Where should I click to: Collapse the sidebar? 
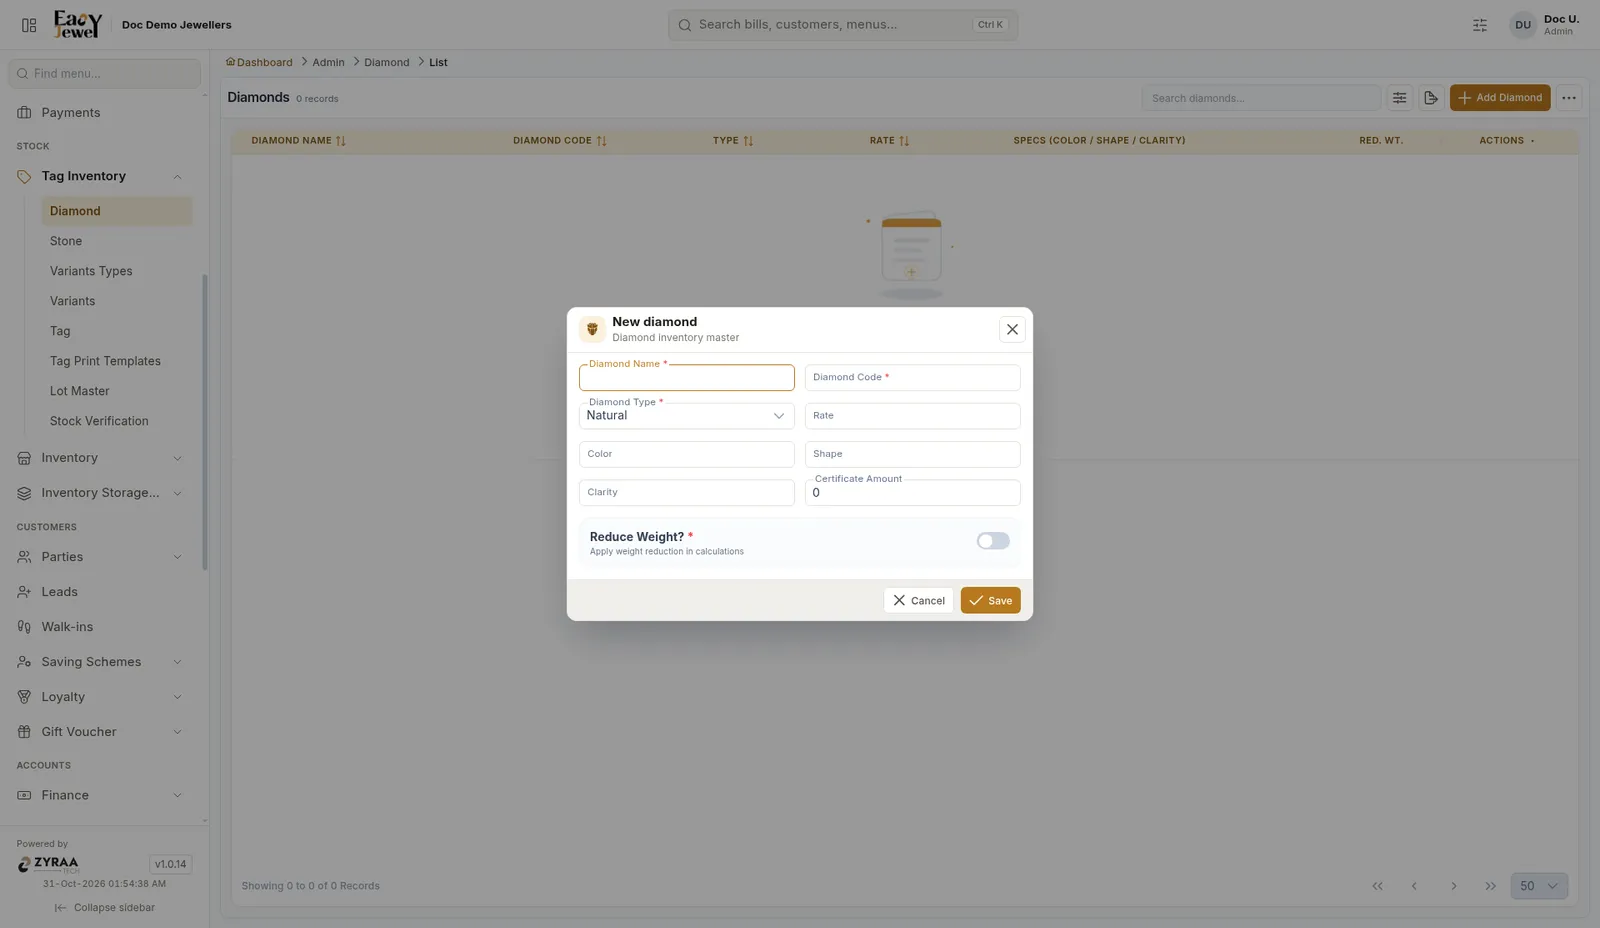coord(105,908)
